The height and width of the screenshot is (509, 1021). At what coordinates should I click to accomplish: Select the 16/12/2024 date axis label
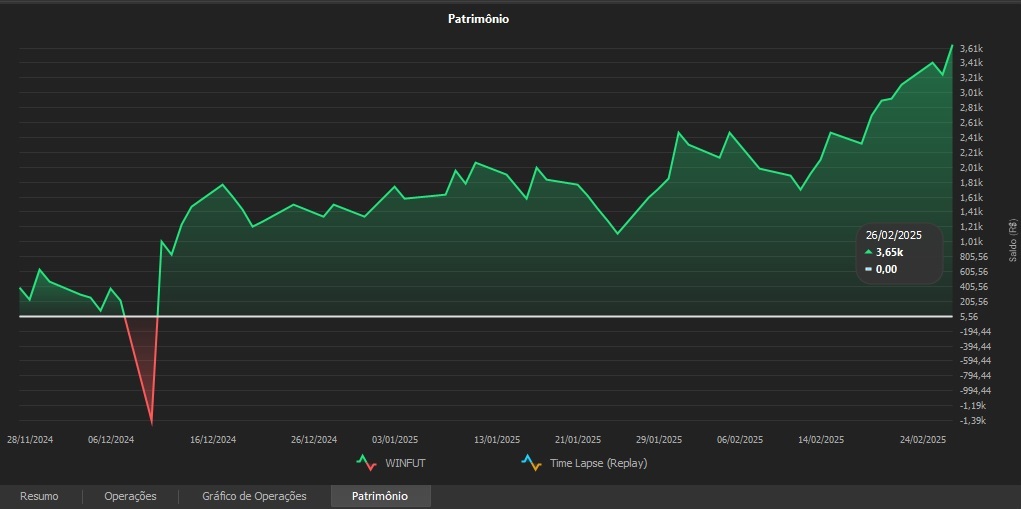coord(212,439)
